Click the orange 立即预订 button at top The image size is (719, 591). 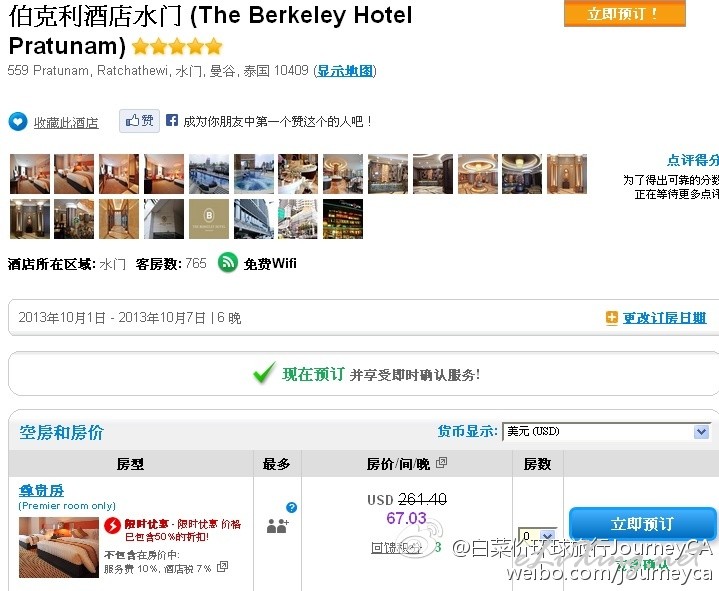click(625, 13)
